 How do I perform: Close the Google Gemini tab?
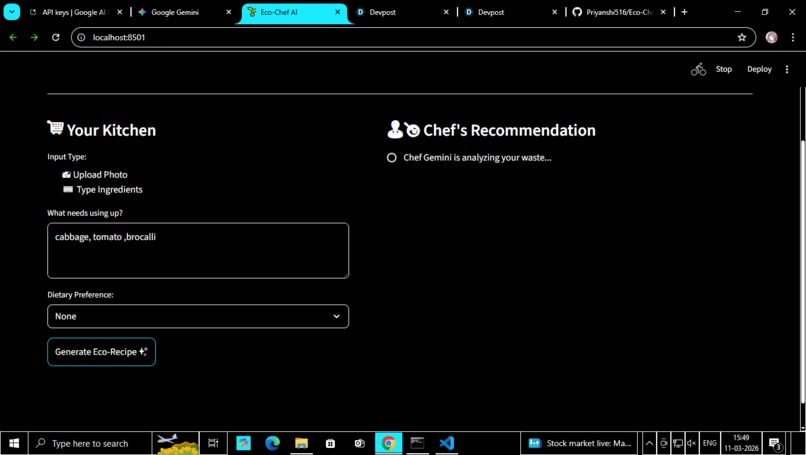click(x=229, y=12)
